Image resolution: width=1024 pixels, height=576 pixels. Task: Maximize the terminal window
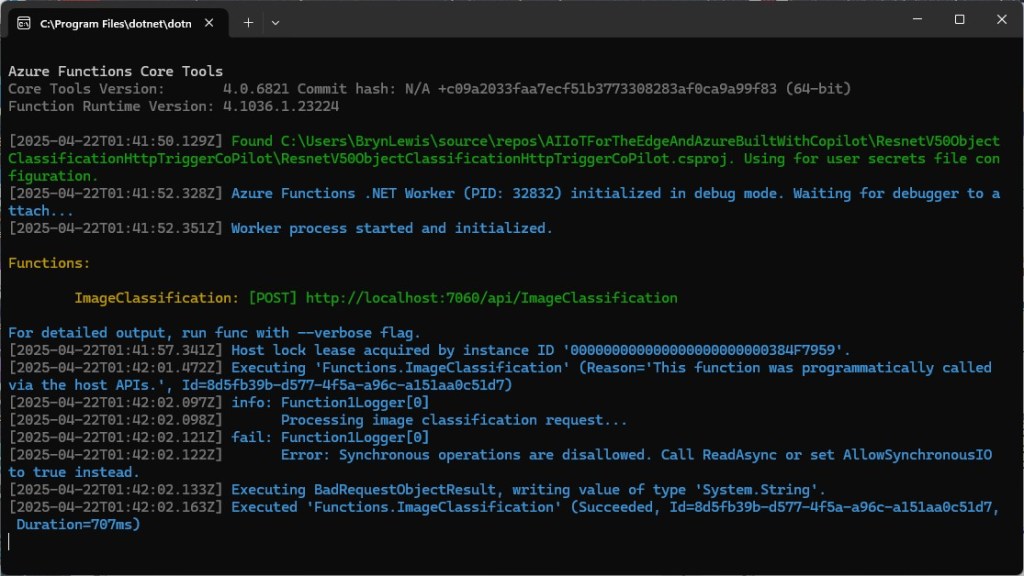[959, 20]
